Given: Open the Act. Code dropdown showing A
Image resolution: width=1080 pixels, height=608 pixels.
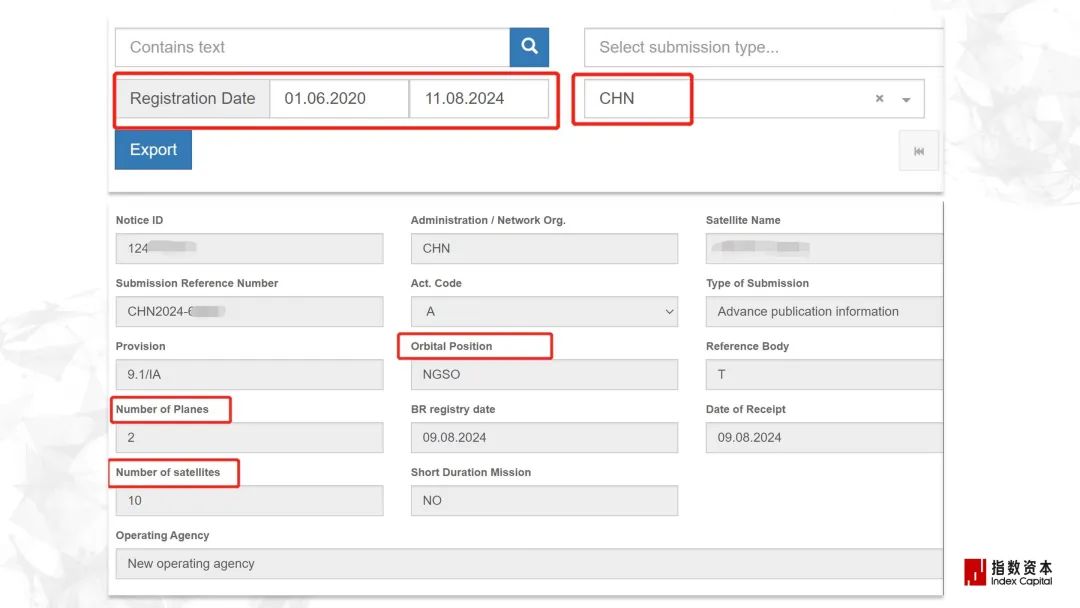Looking at the screenshot, I should coord(544,311).
